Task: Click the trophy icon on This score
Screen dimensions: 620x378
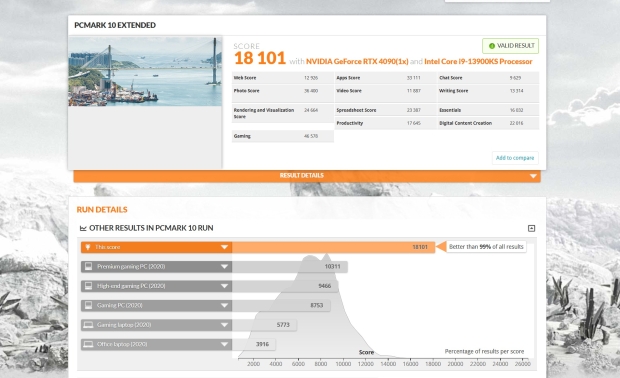Action: point(88,247)
